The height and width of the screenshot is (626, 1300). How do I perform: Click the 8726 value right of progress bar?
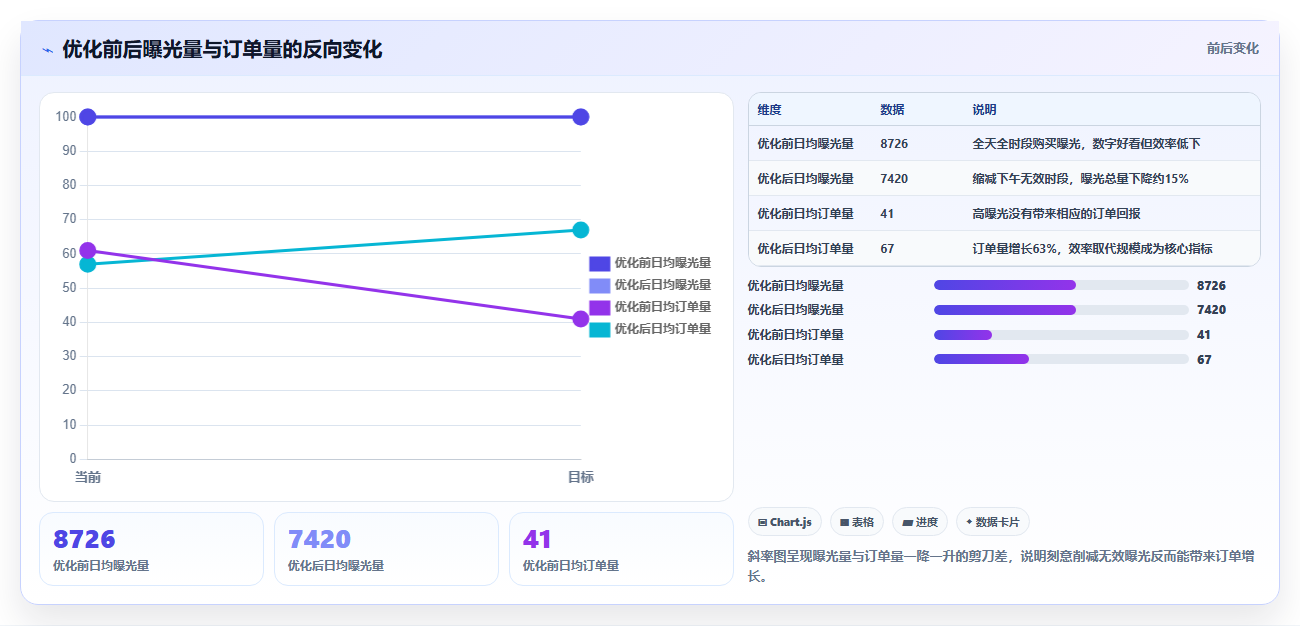click(x=1211, y=285)
